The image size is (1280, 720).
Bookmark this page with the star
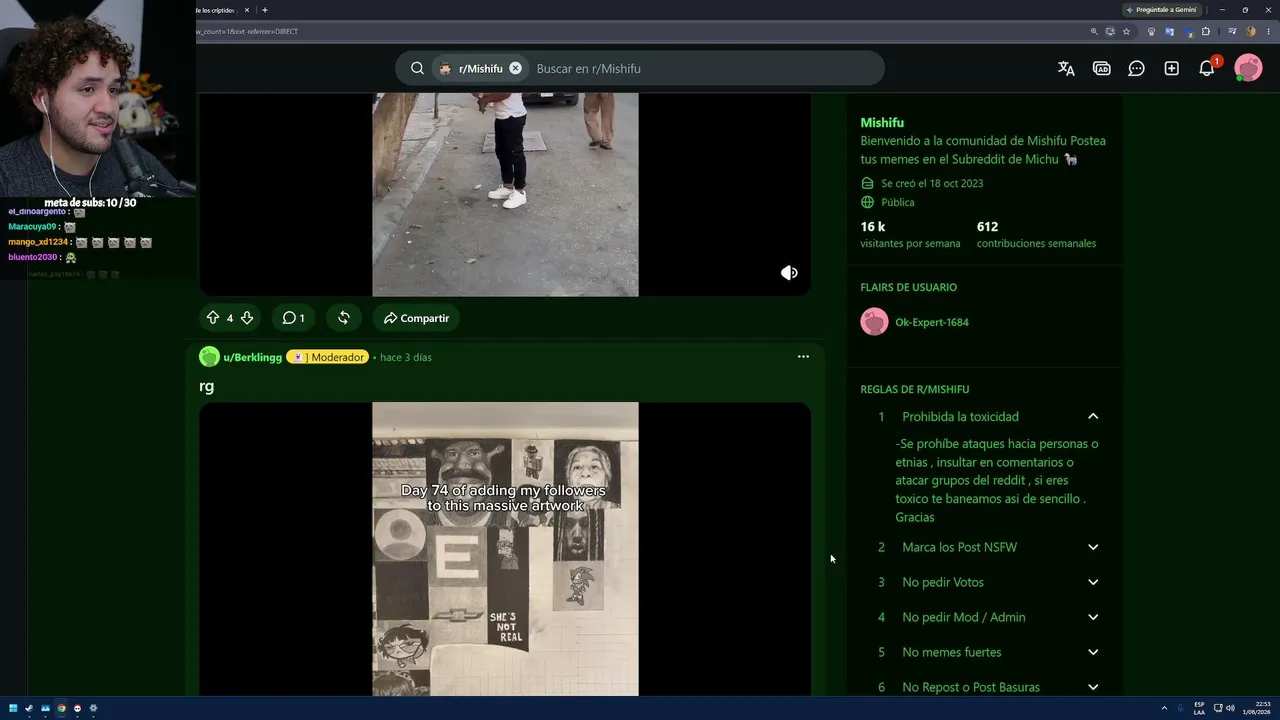click(1126, 31)
